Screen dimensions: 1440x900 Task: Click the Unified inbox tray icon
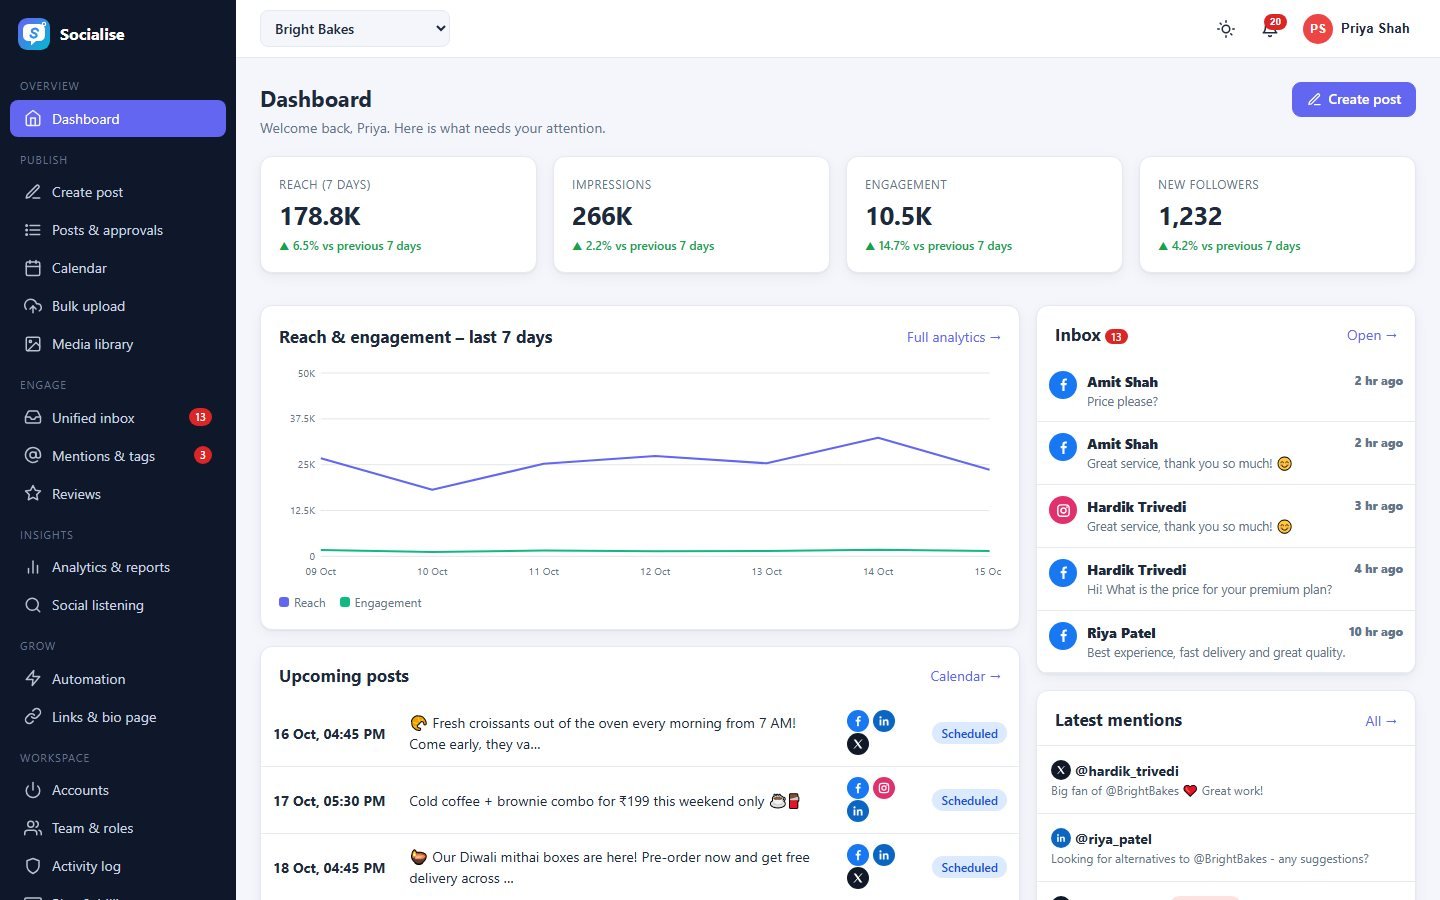point(33,418)
